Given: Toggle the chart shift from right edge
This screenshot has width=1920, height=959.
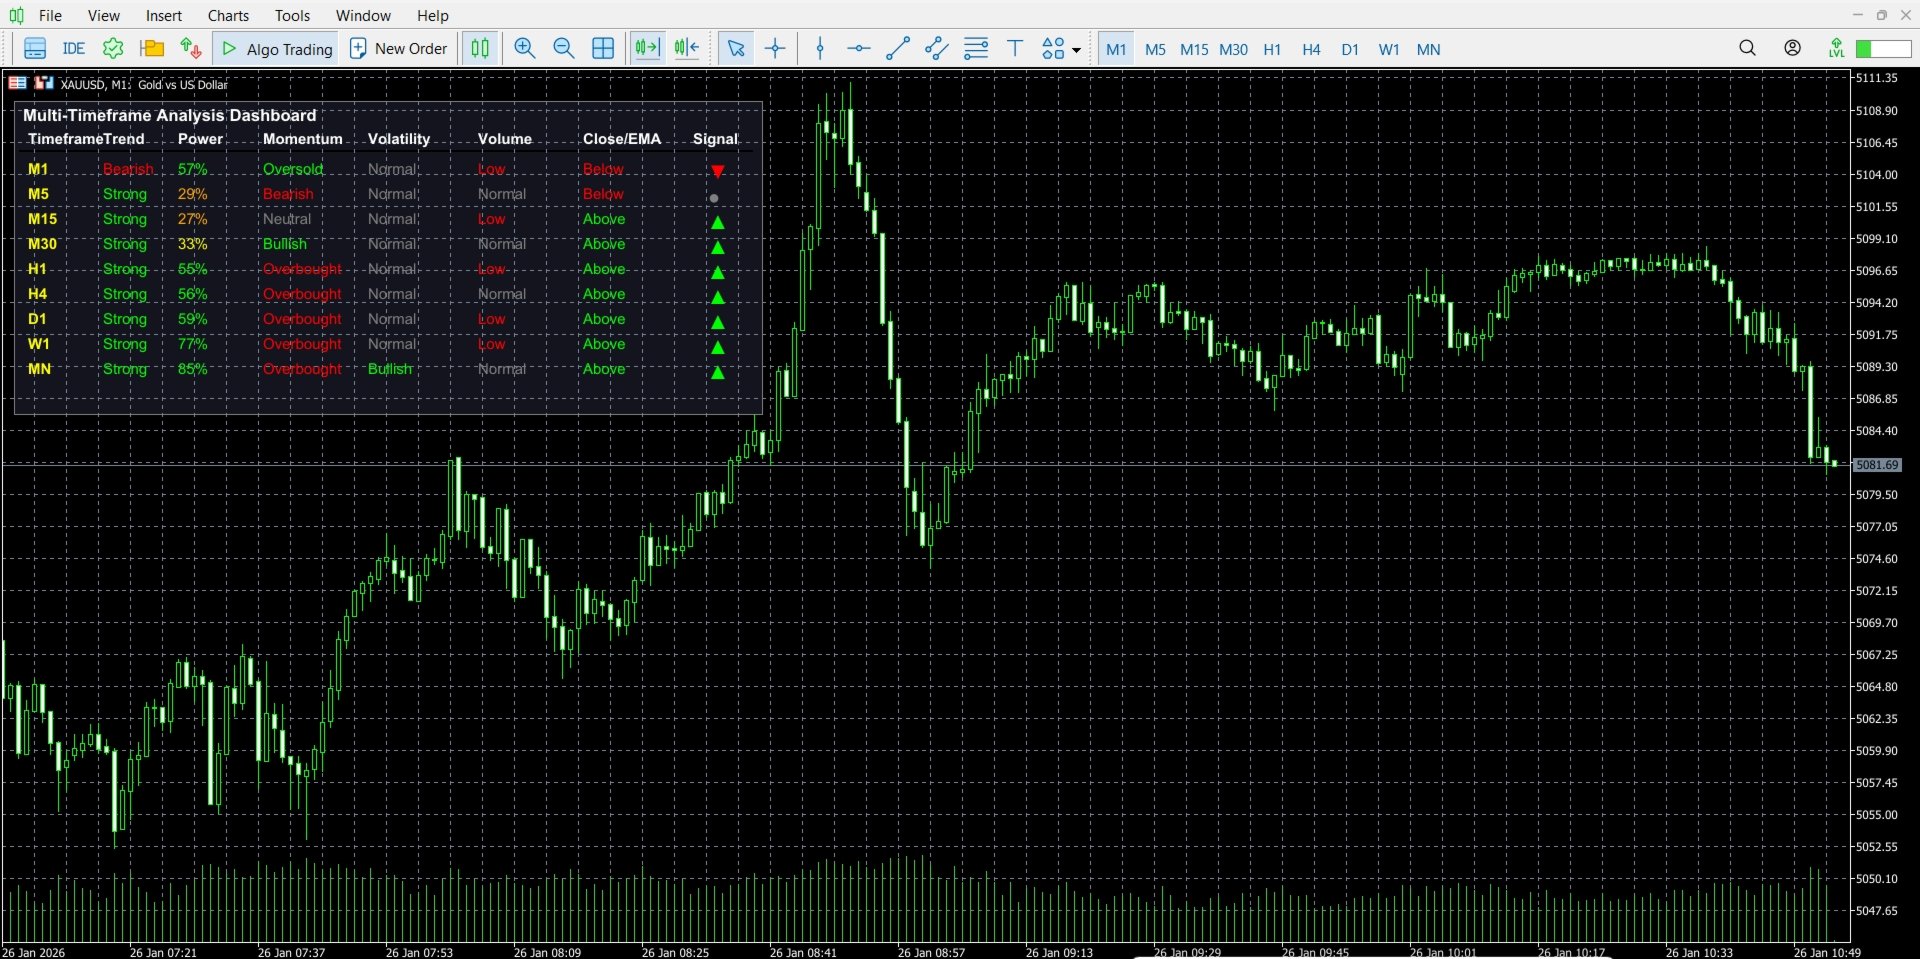Looking at the screenshot, I should point(686,48).
